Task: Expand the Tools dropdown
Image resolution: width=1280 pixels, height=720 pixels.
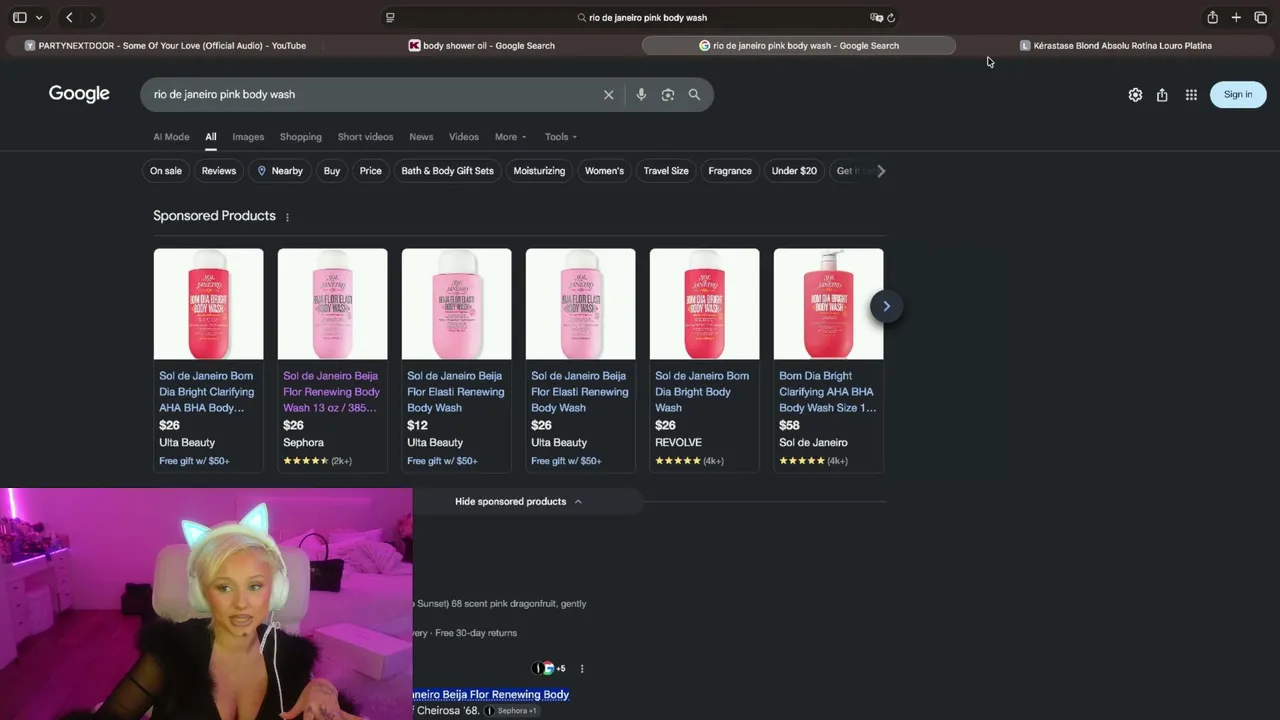Action: pyautogui.click(x=561, y=137)
